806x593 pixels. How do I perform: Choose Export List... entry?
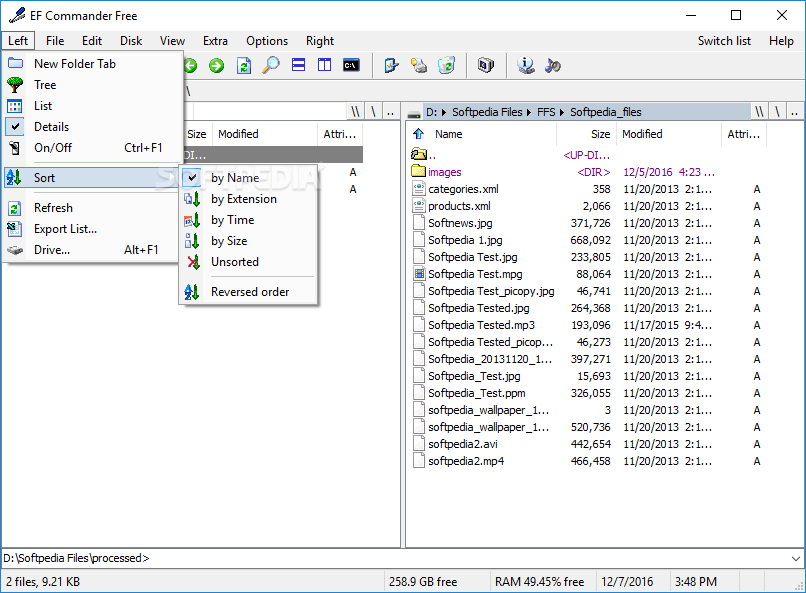[93, 229]
